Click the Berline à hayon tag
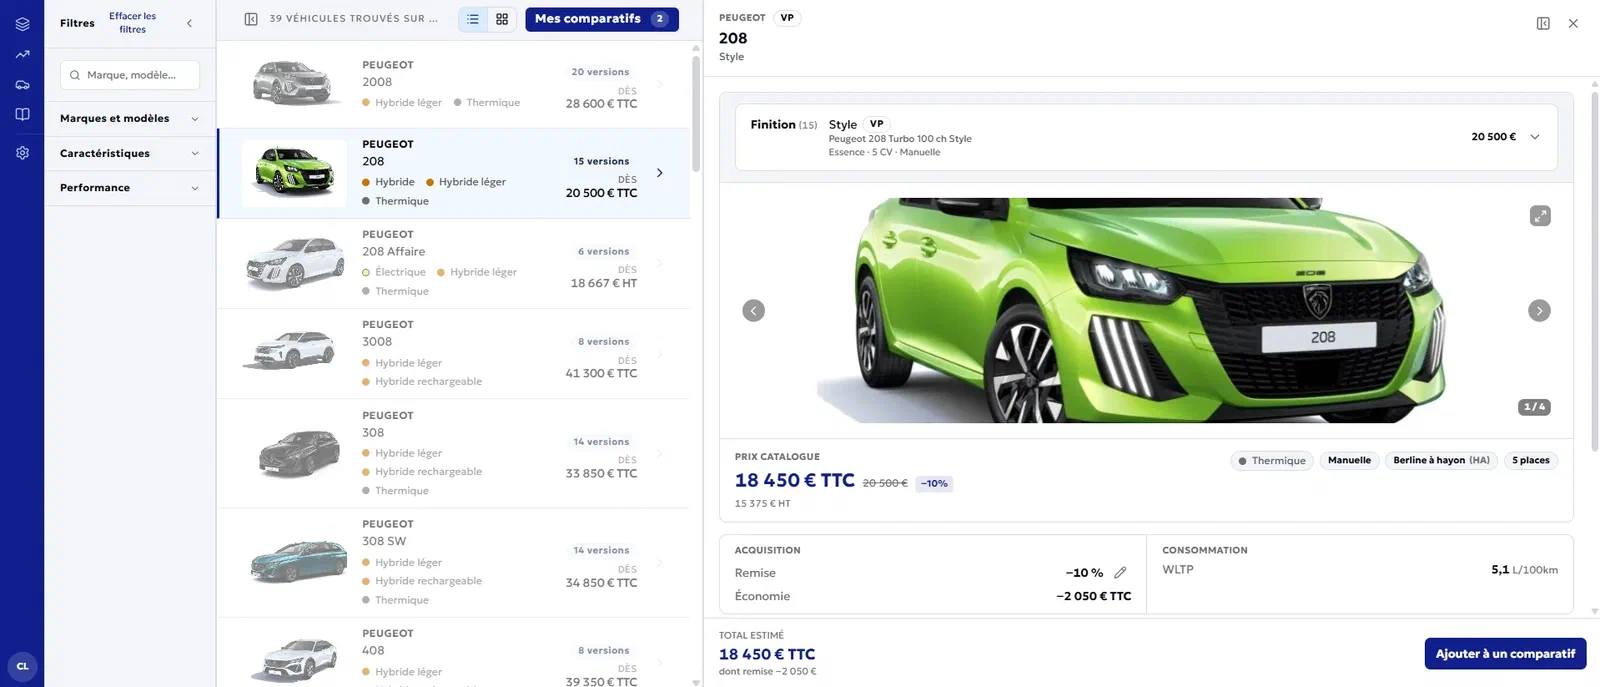 click(x=1441, y=461)
